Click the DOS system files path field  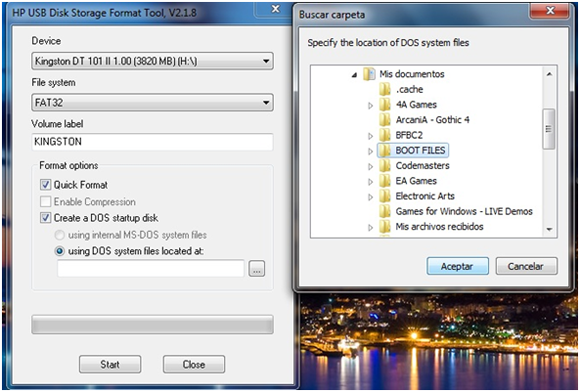click(151, 268)
